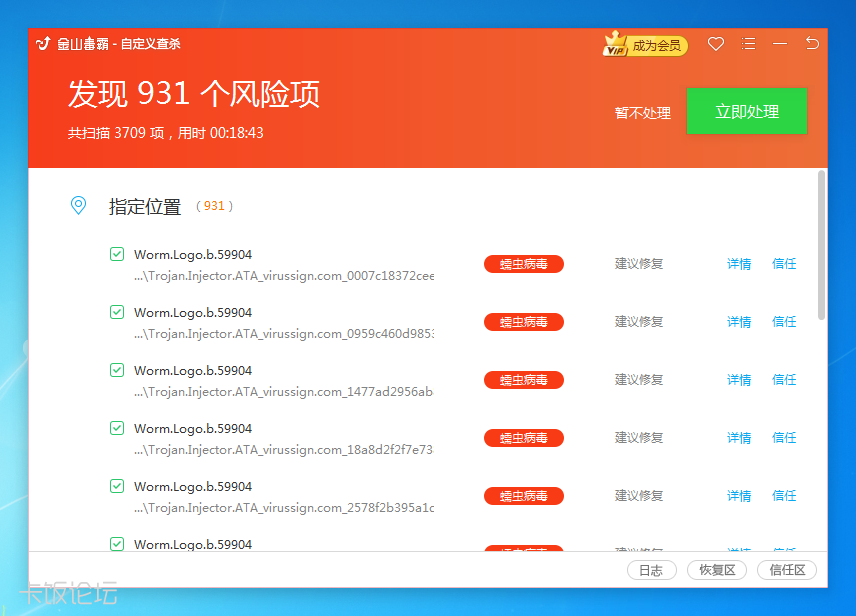
Task: Click 信任 on the 0959c460d985 row
Action: pos(784,322)
